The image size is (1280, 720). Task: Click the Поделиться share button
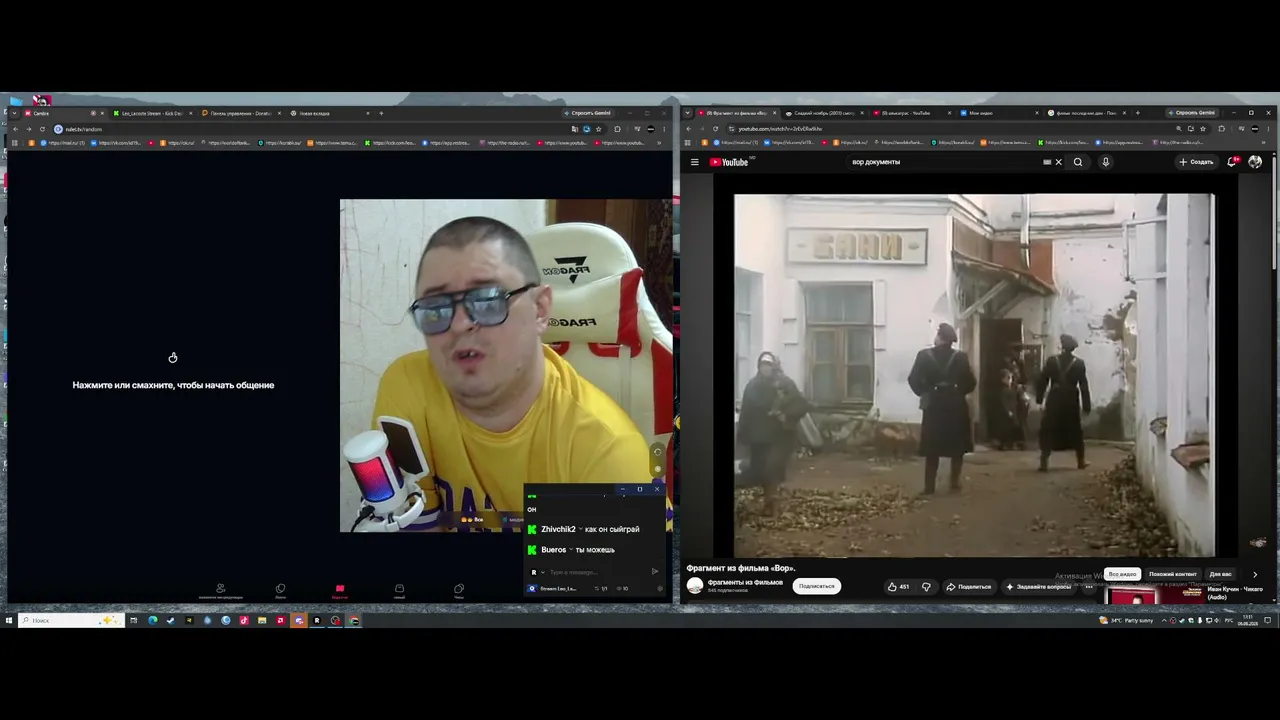pos(969,587)
